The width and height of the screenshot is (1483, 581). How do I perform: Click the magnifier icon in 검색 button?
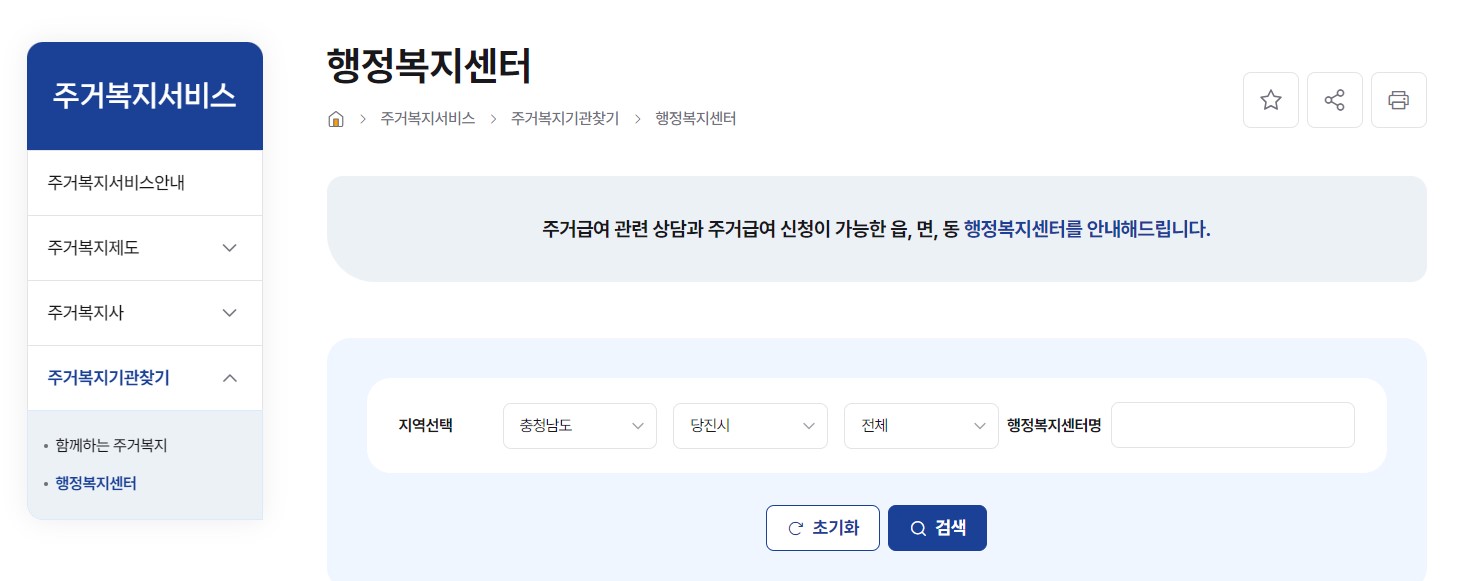coord(918,527)
